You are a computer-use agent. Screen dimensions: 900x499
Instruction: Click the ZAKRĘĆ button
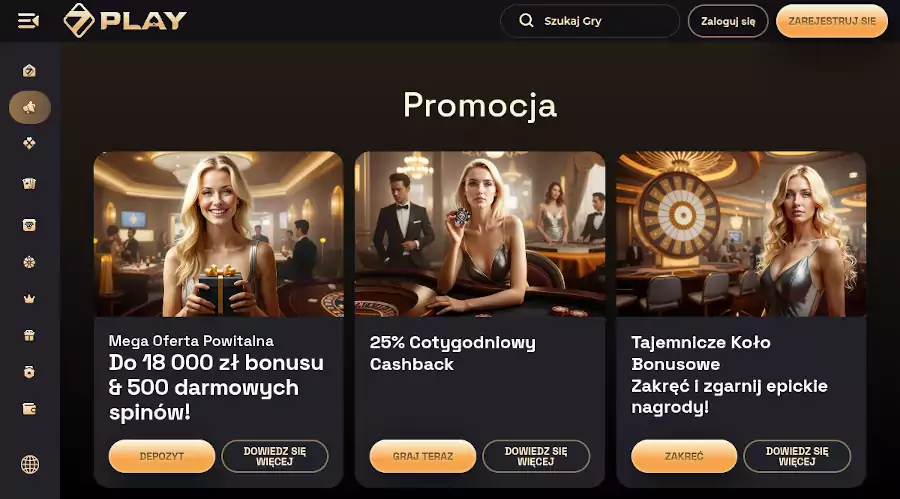coord(684,457)
